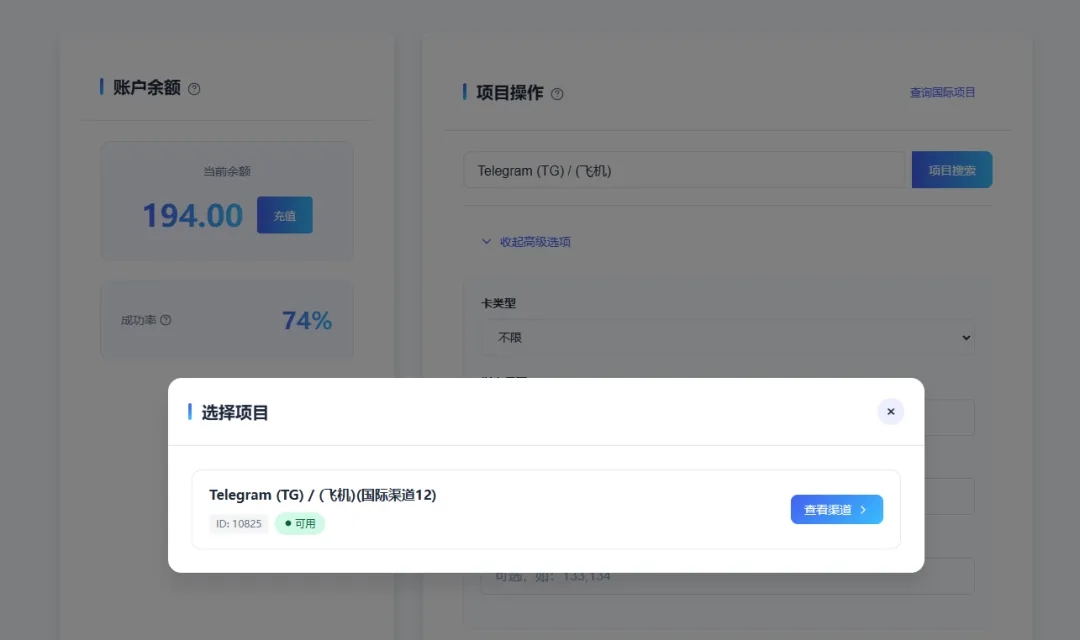Click the question mark icon next to 成功率

166,320
